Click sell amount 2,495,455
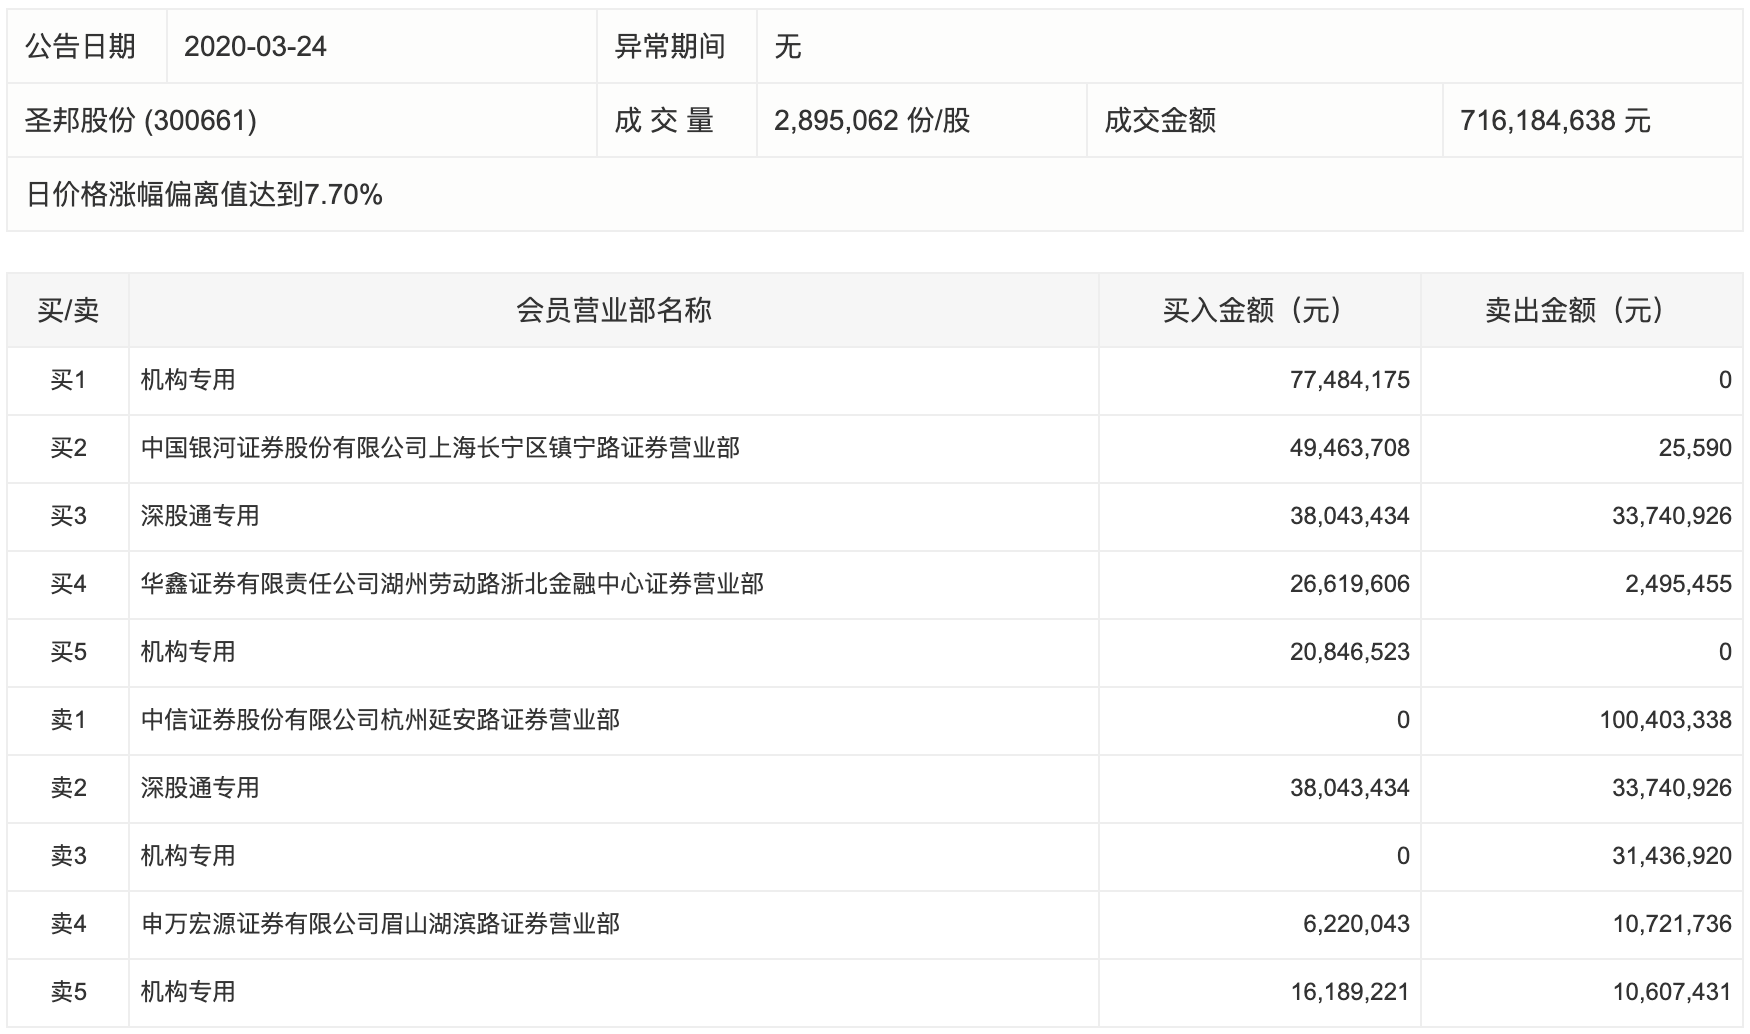 1678,584
